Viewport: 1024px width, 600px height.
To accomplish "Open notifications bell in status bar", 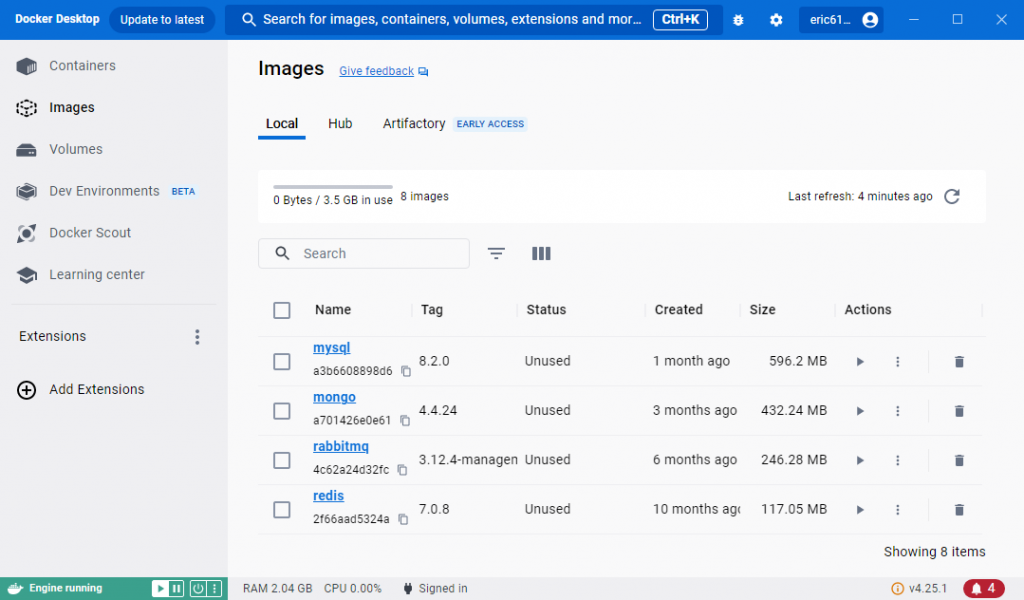I will (984, 588).
